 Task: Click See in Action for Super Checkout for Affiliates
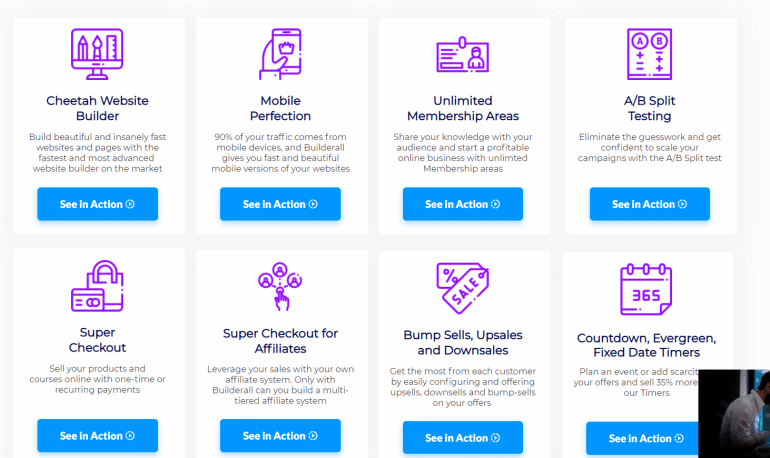pos(280,436)
